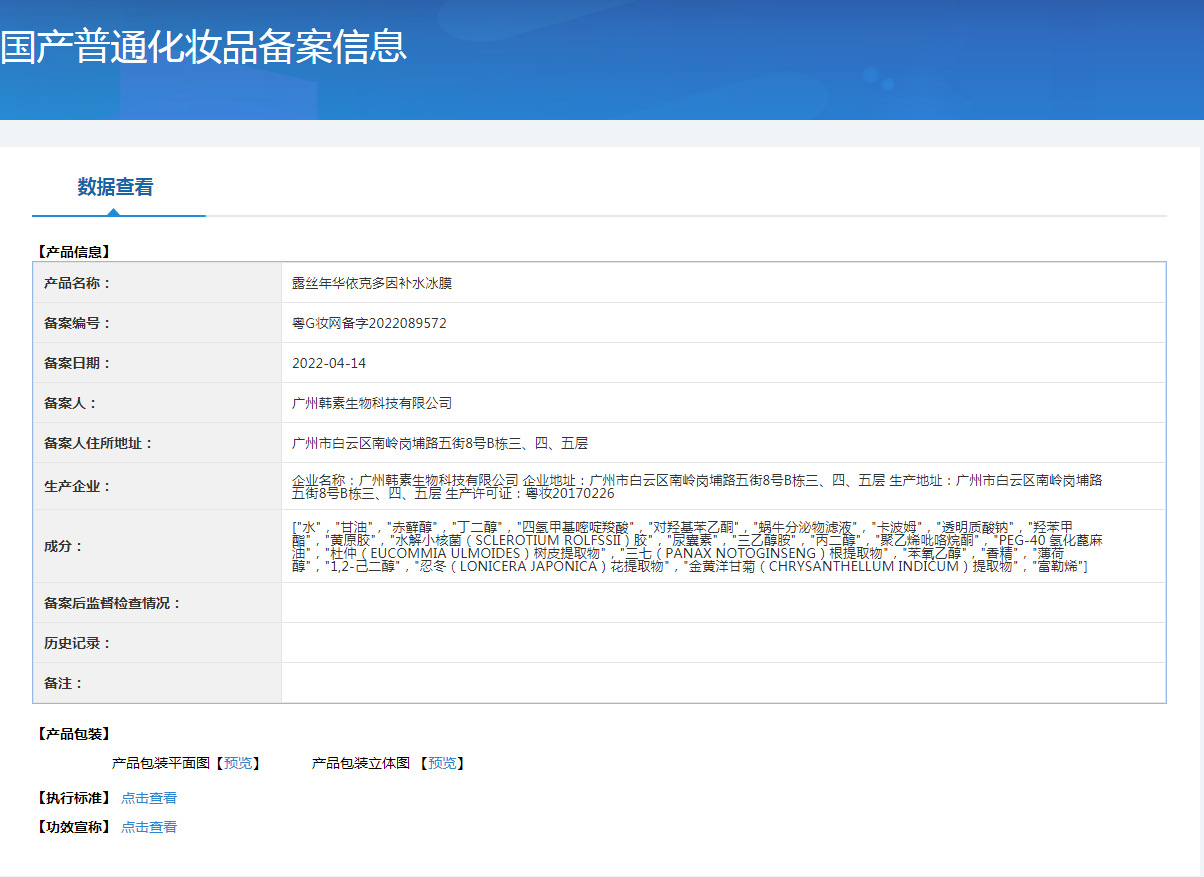
Task: Click the 成分 row label
Action: pos(64,546)
